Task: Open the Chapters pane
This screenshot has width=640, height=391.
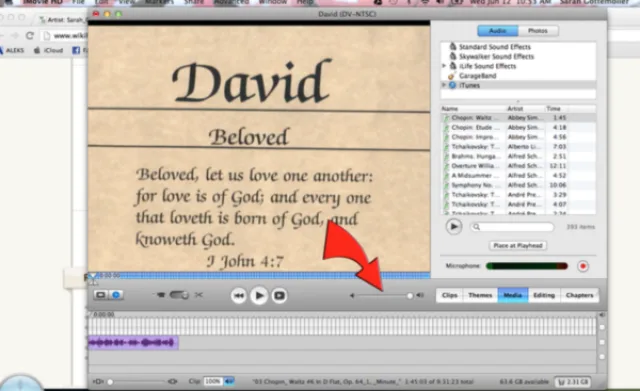Action: [579, 295]
